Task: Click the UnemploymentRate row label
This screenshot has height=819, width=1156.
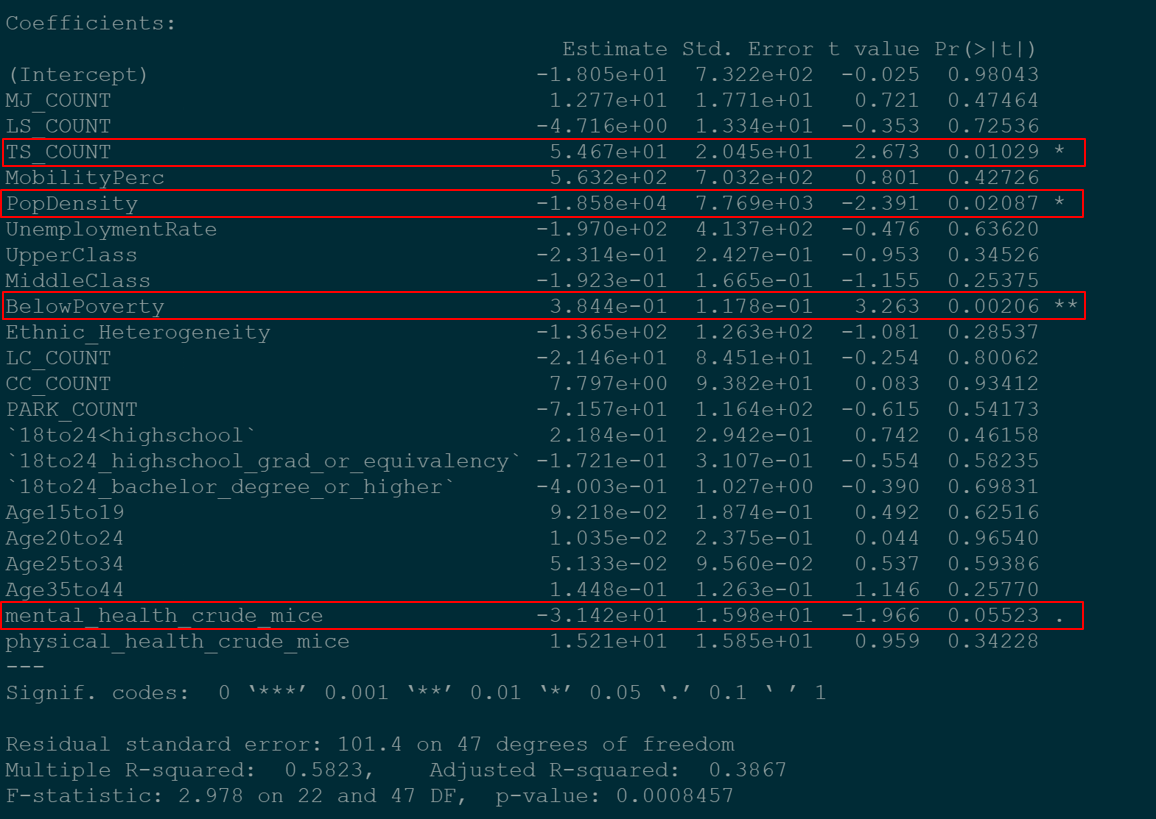Action: pos(111,230)
